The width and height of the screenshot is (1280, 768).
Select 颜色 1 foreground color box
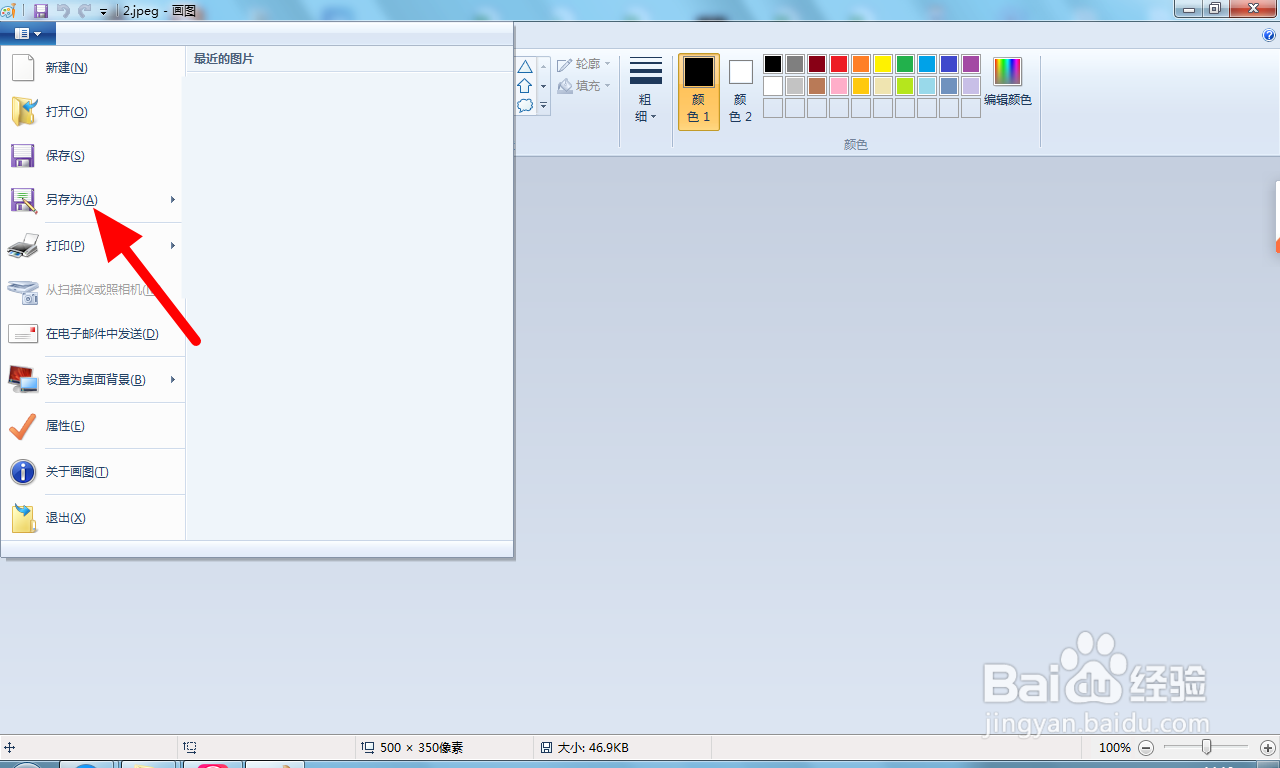coord(699,92)
